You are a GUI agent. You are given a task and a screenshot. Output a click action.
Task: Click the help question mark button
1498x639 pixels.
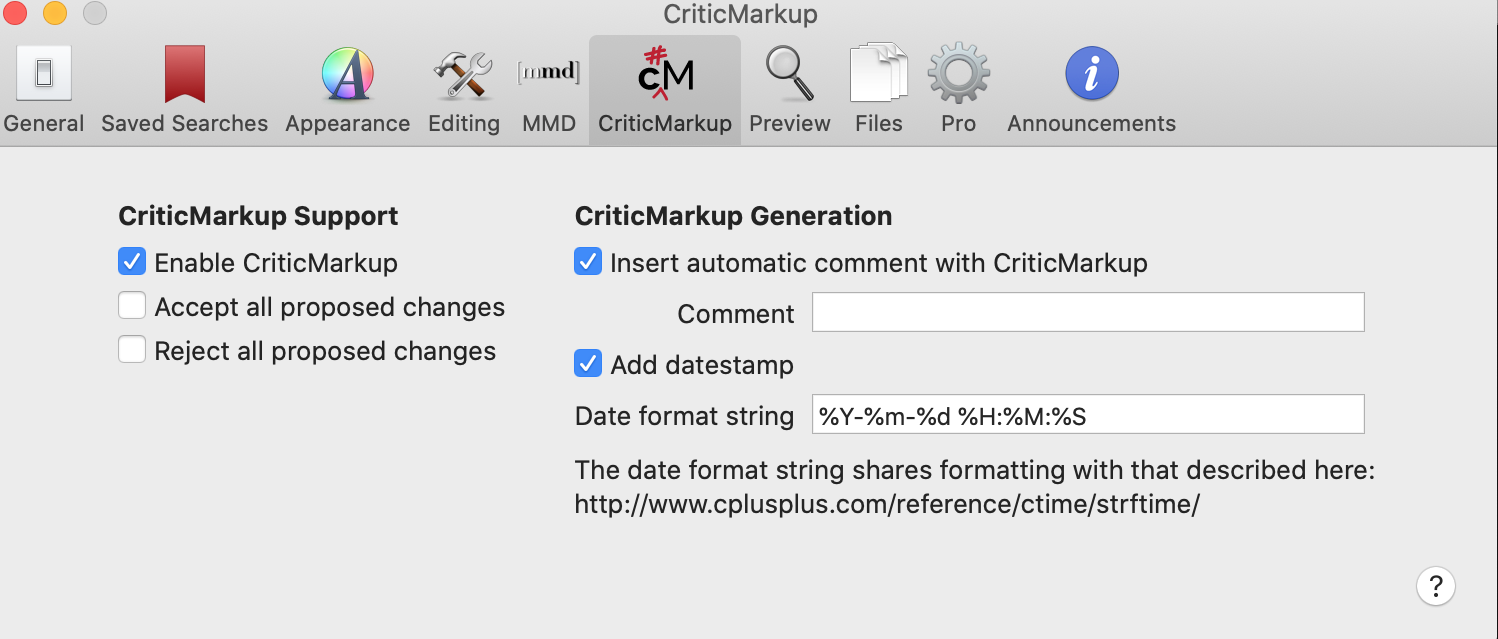pyautogui.click(x=1435, y=585)
